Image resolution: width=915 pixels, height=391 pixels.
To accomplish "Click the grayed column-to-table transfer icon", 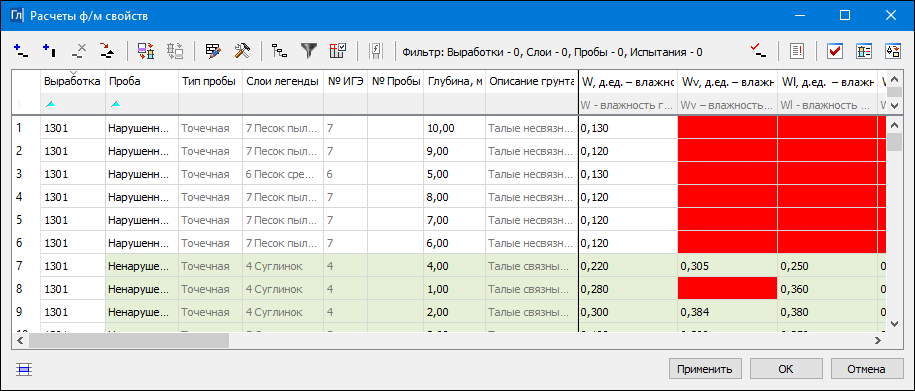I will tap(174, 51).
